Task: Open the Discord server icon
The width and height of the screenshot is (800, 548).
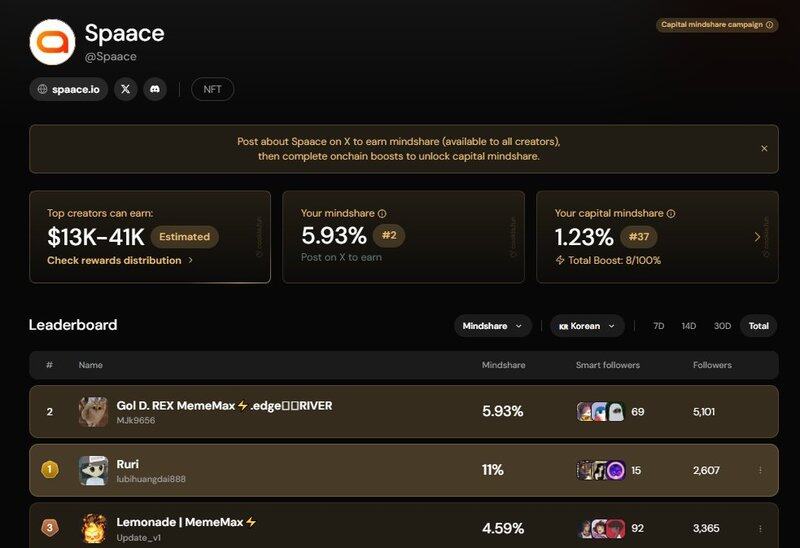Action: click(x=154, y=89)
